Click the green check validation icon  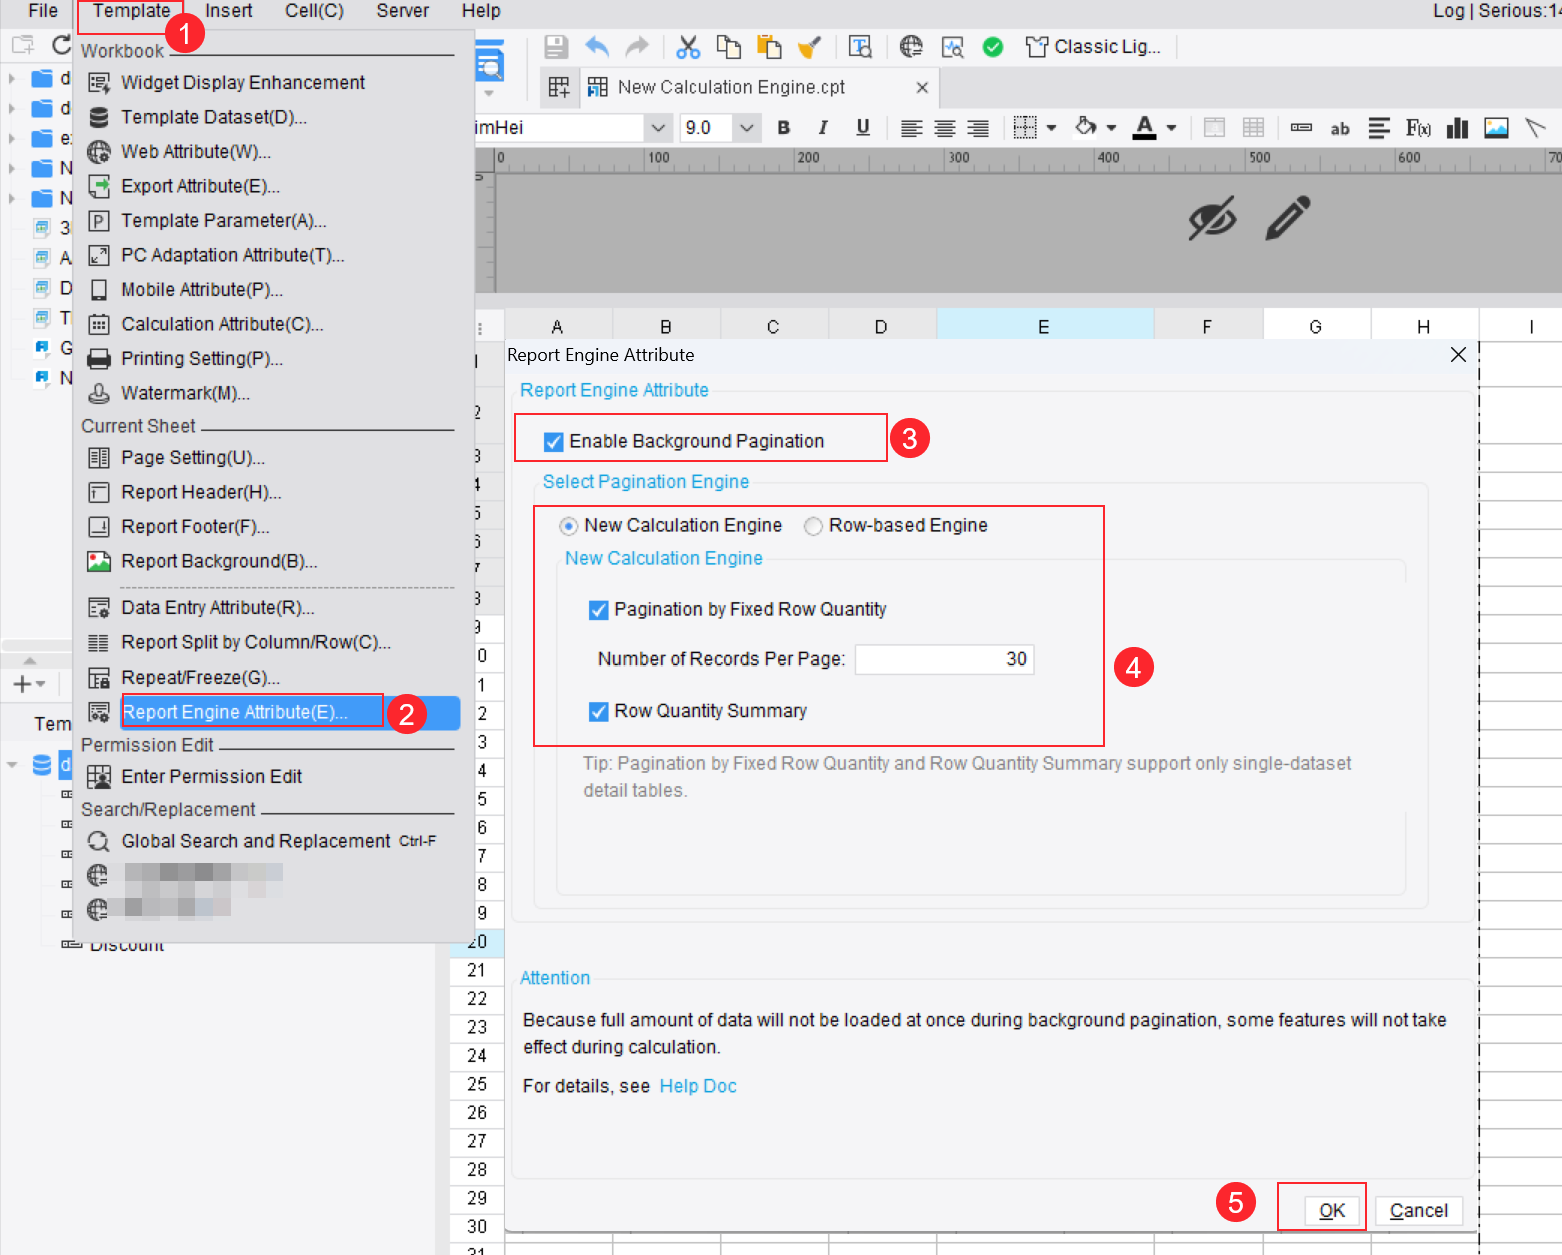tap(993, 47)
